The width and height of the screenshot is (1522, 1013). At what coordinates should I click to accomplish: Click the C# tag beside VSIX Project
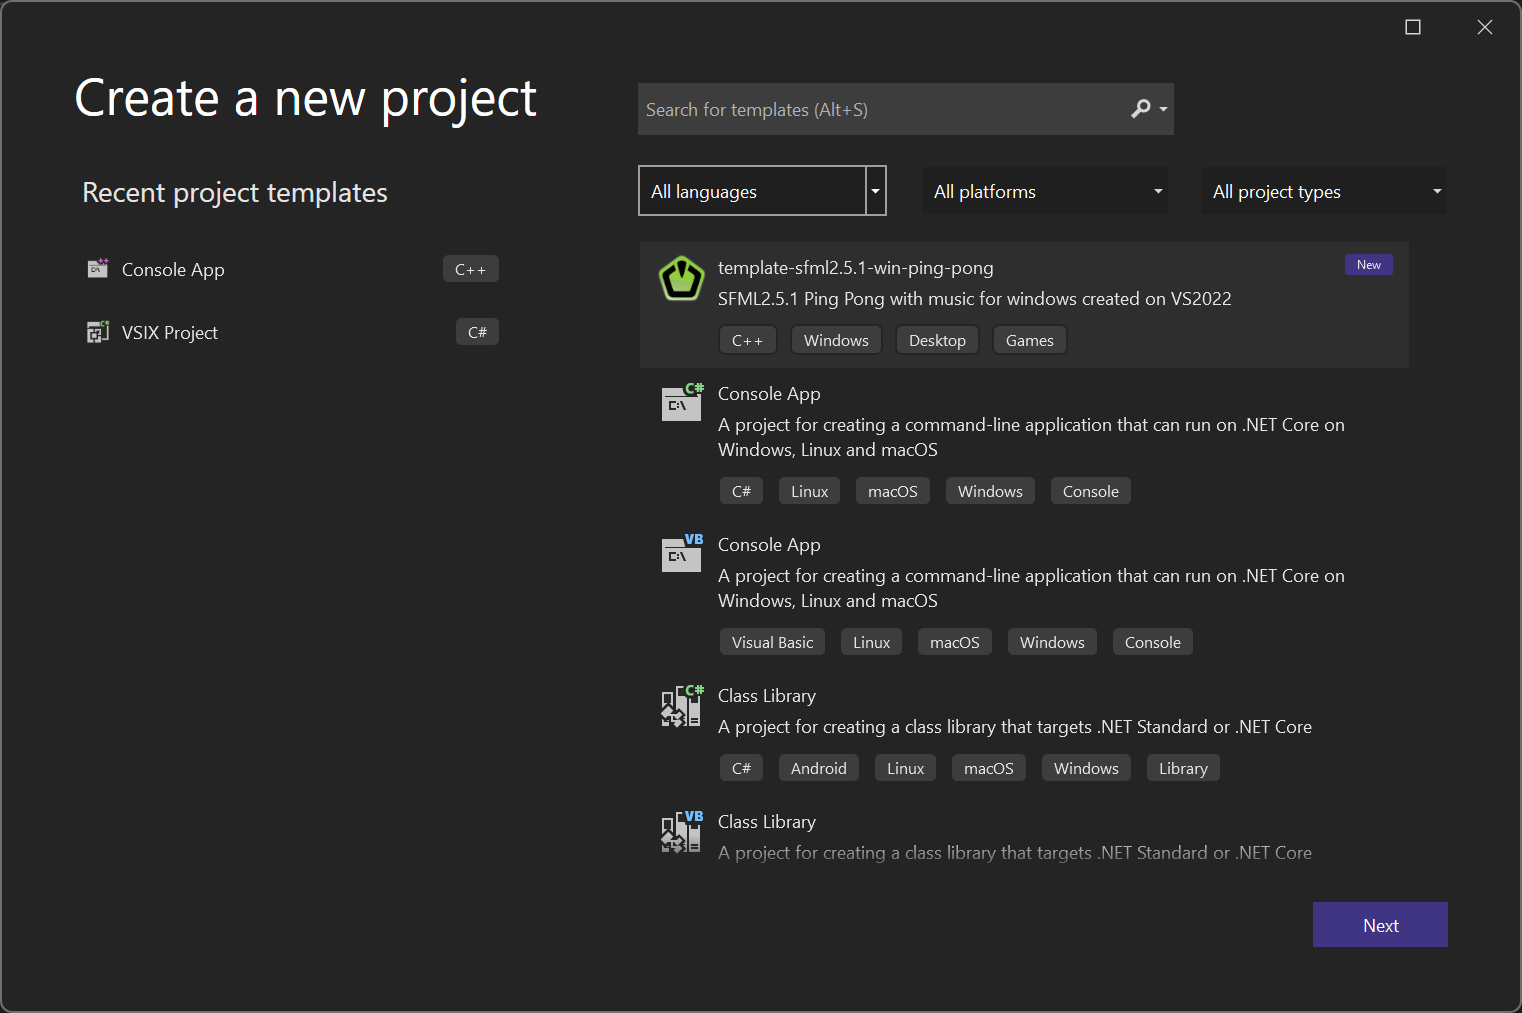tap(477, 332)
